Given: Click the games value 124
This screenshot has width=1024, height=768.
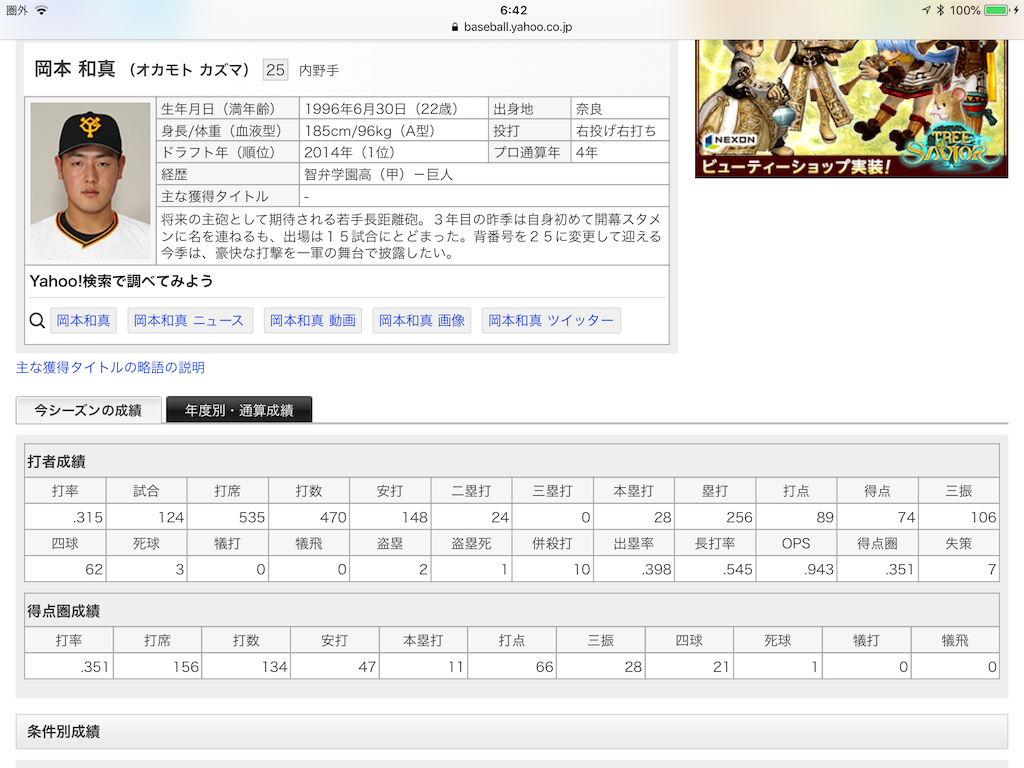Looking at the screenshot, I should click(x=171, y=517).
